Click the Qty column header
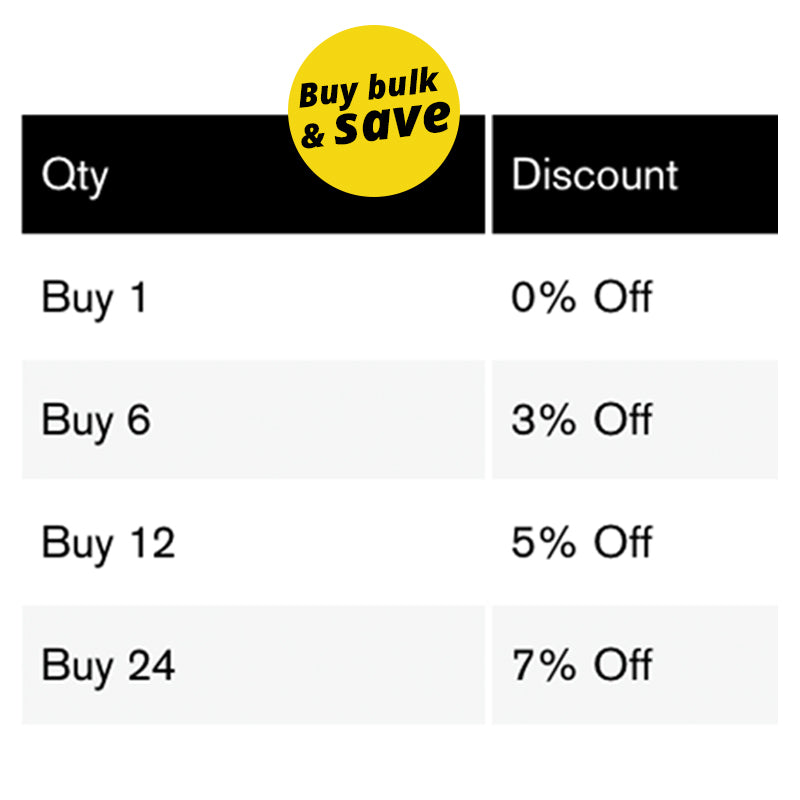Image resolution: width=800 pixels, height=800 pixels. tap(75, 176)
